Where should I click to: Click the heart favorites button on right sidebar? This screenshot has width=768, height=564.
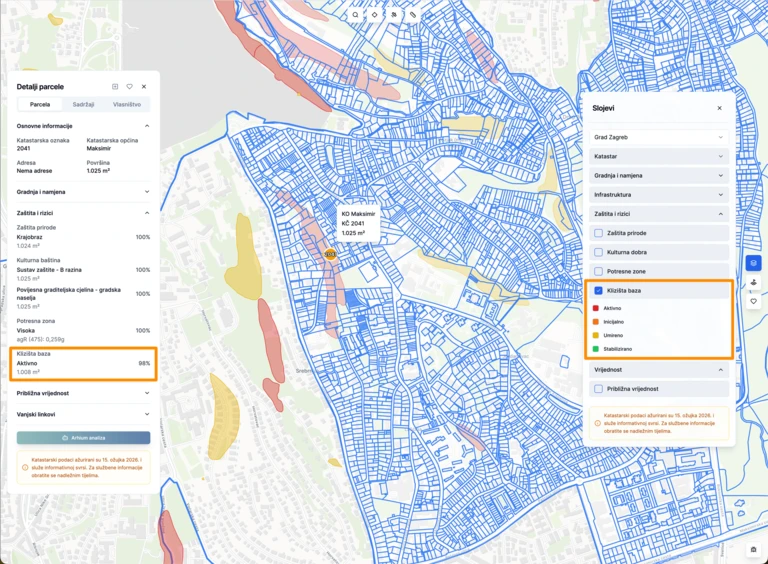(x=754, y=301)
